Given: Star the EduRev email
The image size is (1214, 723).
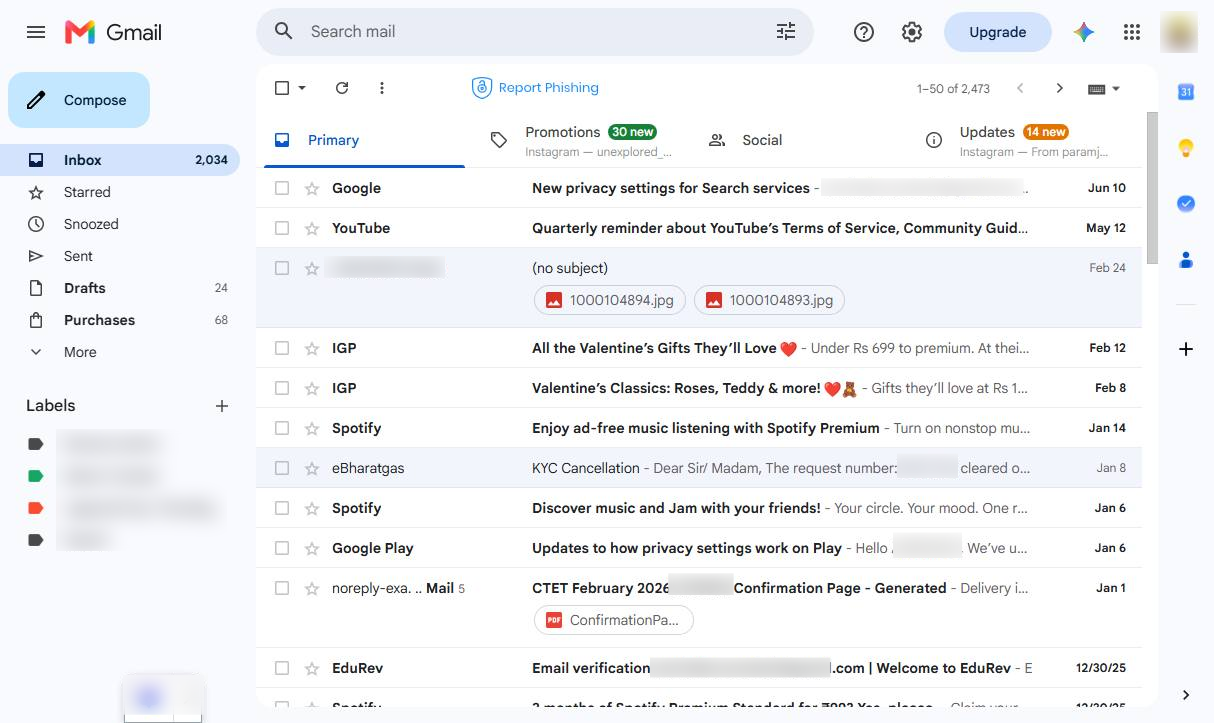Looking at the screenshot, I should (x=312, y=668).
